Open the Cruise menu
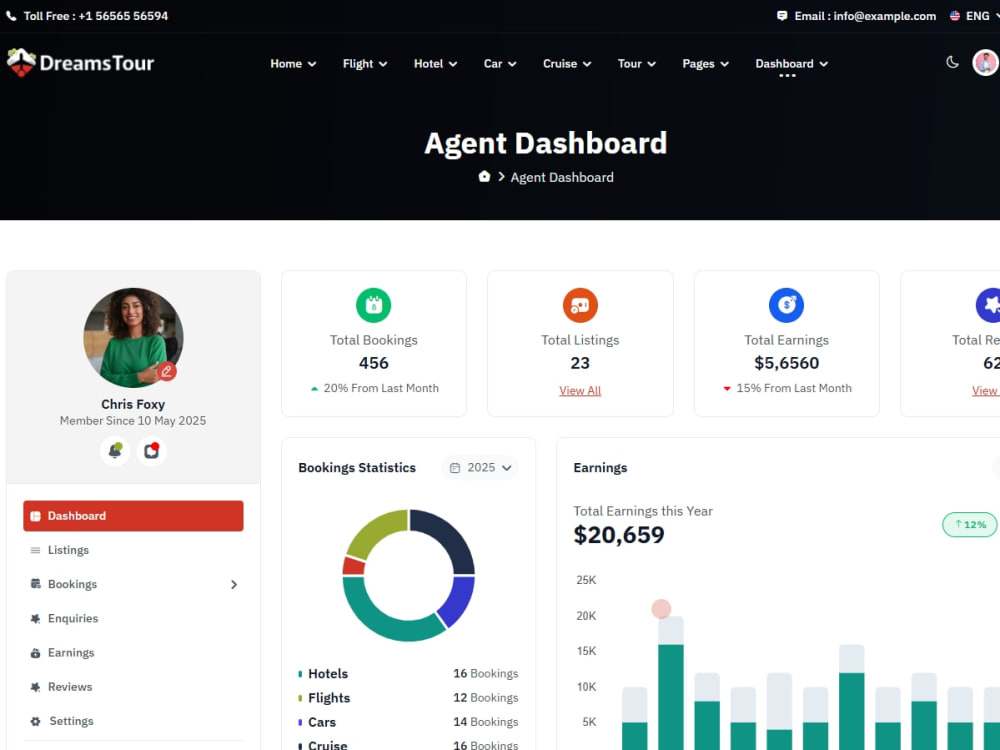Screen dimensions: 1000x750 click(567, 64)
